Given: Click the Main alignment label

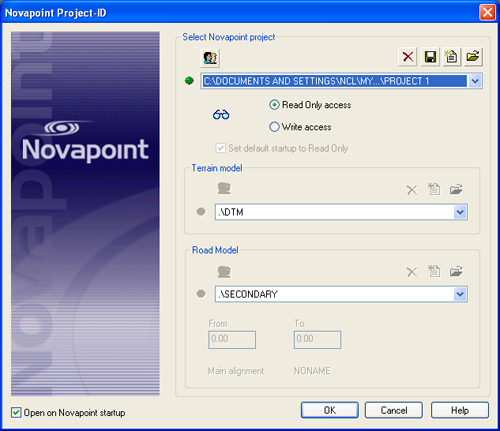Looking at the screenshot, I should 236,371.
